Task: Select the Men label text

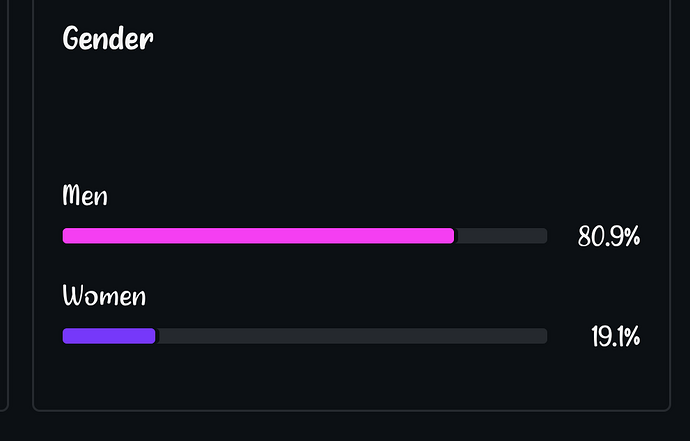Action: pyautogui.click(x=85, y=195)
